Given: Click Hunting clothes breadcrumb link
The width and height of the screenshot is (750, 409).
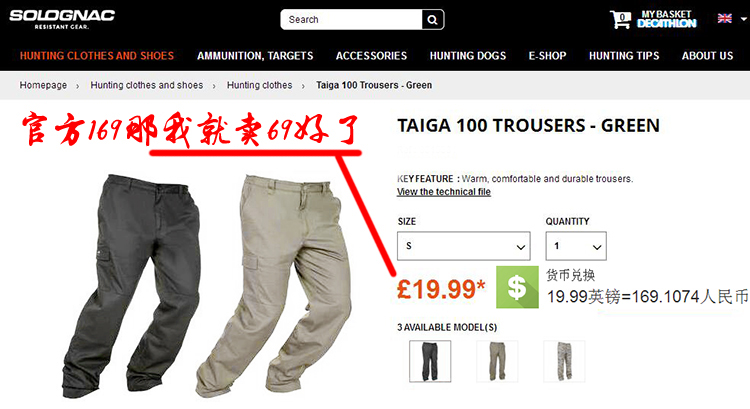Looking at the screenshot, I should (x=259, y=85).
